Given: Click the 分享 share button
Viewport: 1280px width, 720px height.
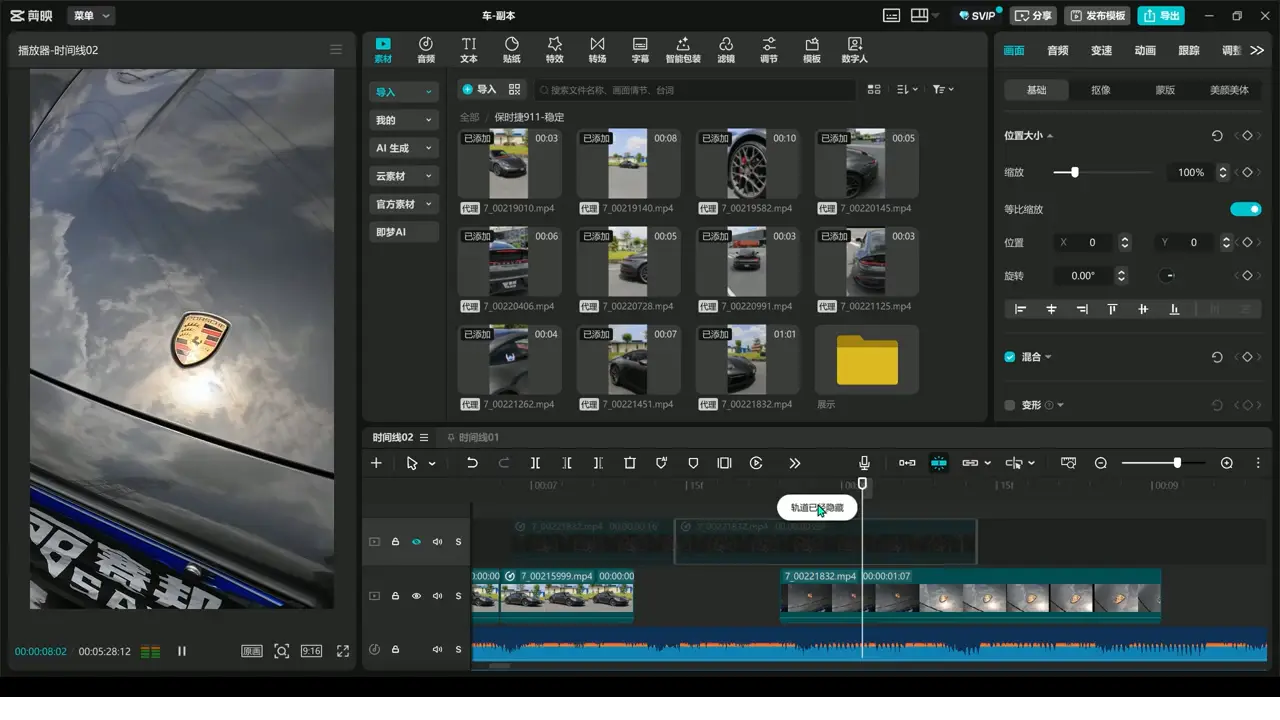Looking at the screenshot, I should click(x=1034, y=16).
